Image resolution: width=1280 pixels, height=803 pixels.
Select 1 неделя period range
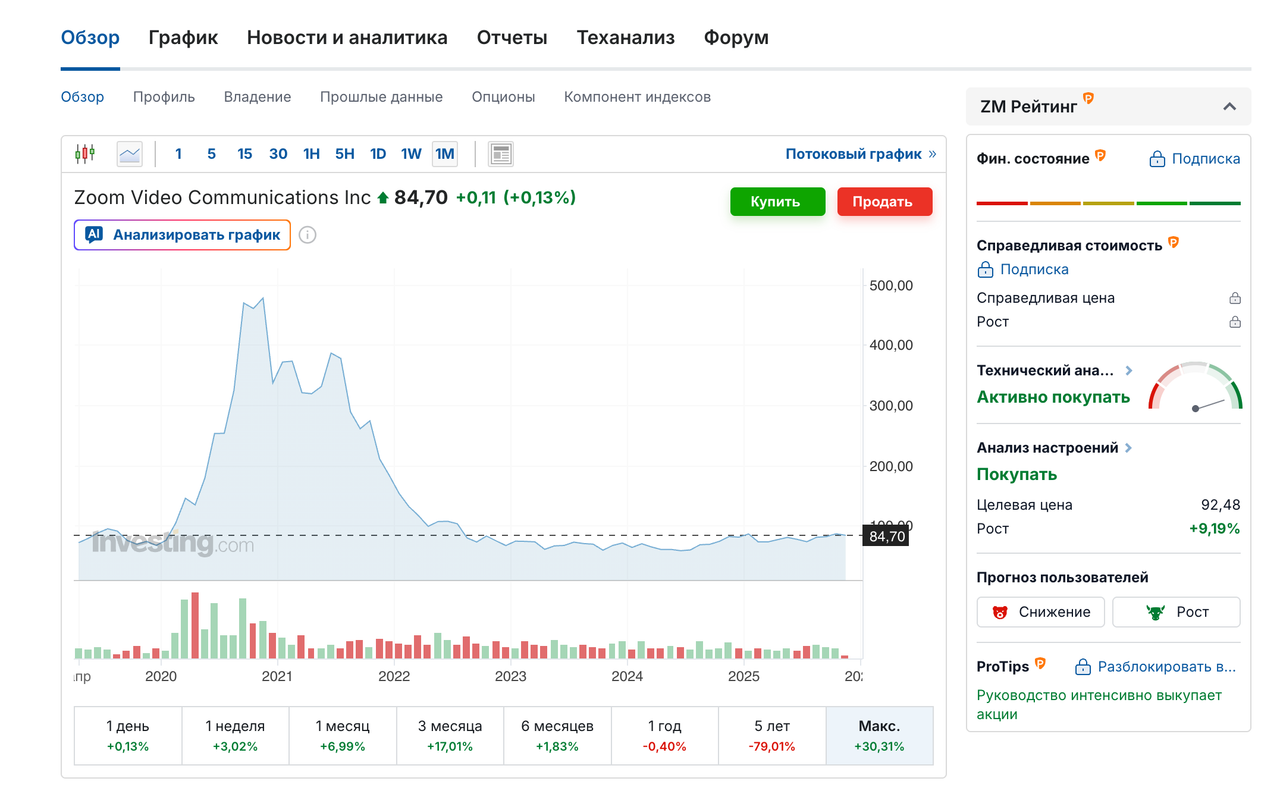coord(235,736)
